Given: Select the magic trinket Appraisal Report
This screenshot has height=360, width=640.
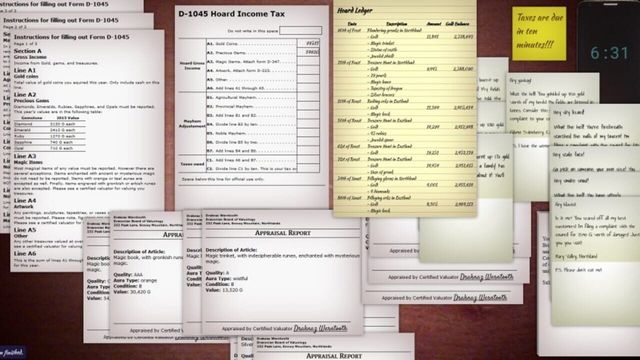Looking at the screenshot, I should (x=282, y=272).
